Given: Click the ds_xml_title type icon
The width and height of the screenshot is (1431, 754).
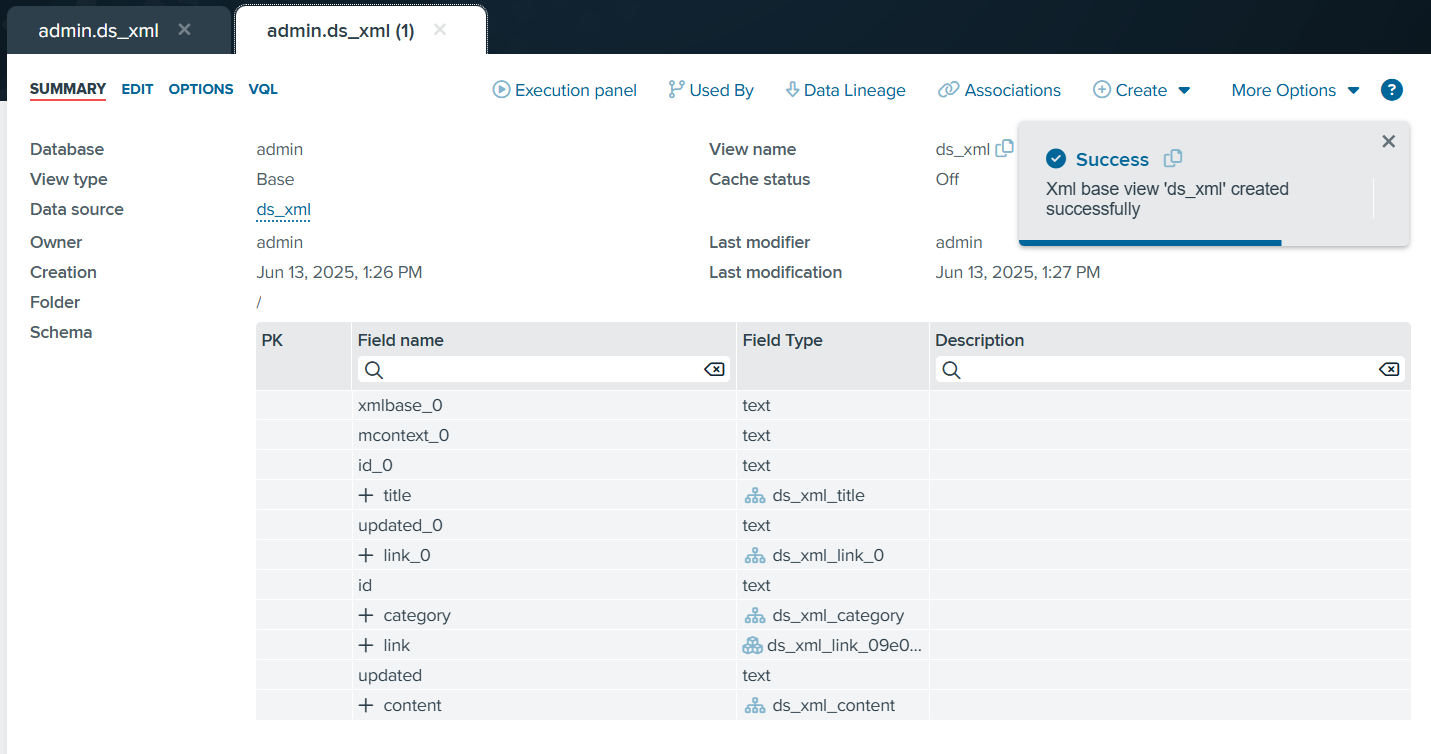Looking at the screenshot, I should point(755,495).
